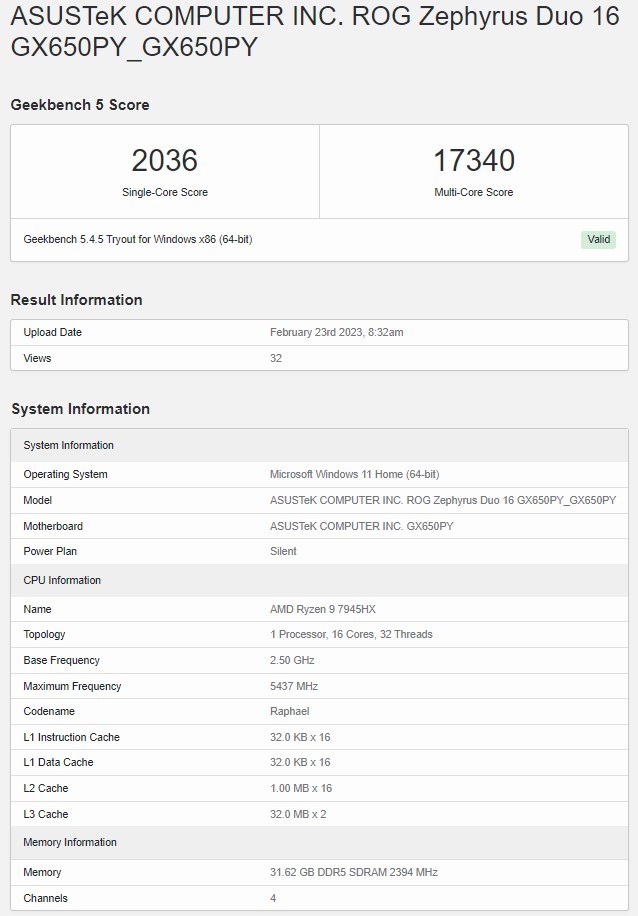Screen dimensions: 638x916
Task: Click the Base Frequency label
Action: pyautogui.click(x=61, y=660)
